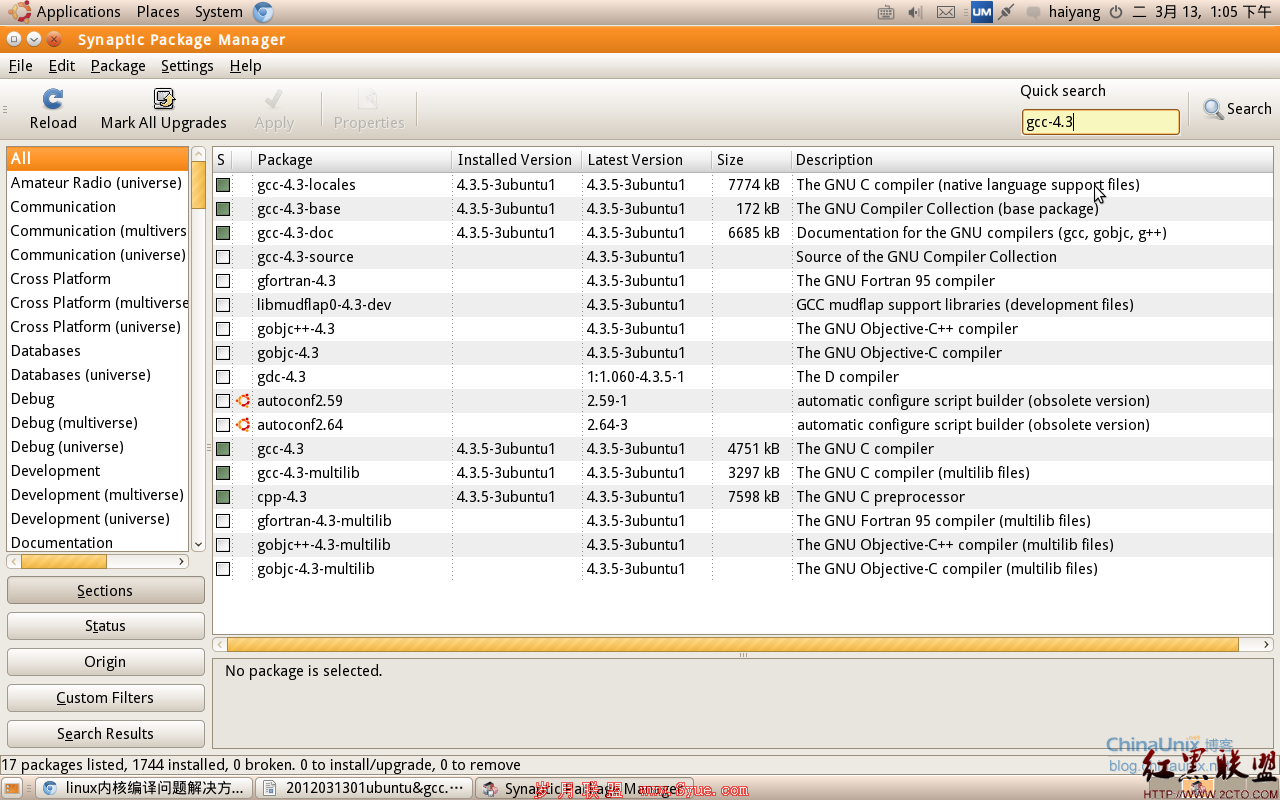The height and width of the screenshot is (800, 1280).
Task: Open the System menu
Action: [219, 12]
